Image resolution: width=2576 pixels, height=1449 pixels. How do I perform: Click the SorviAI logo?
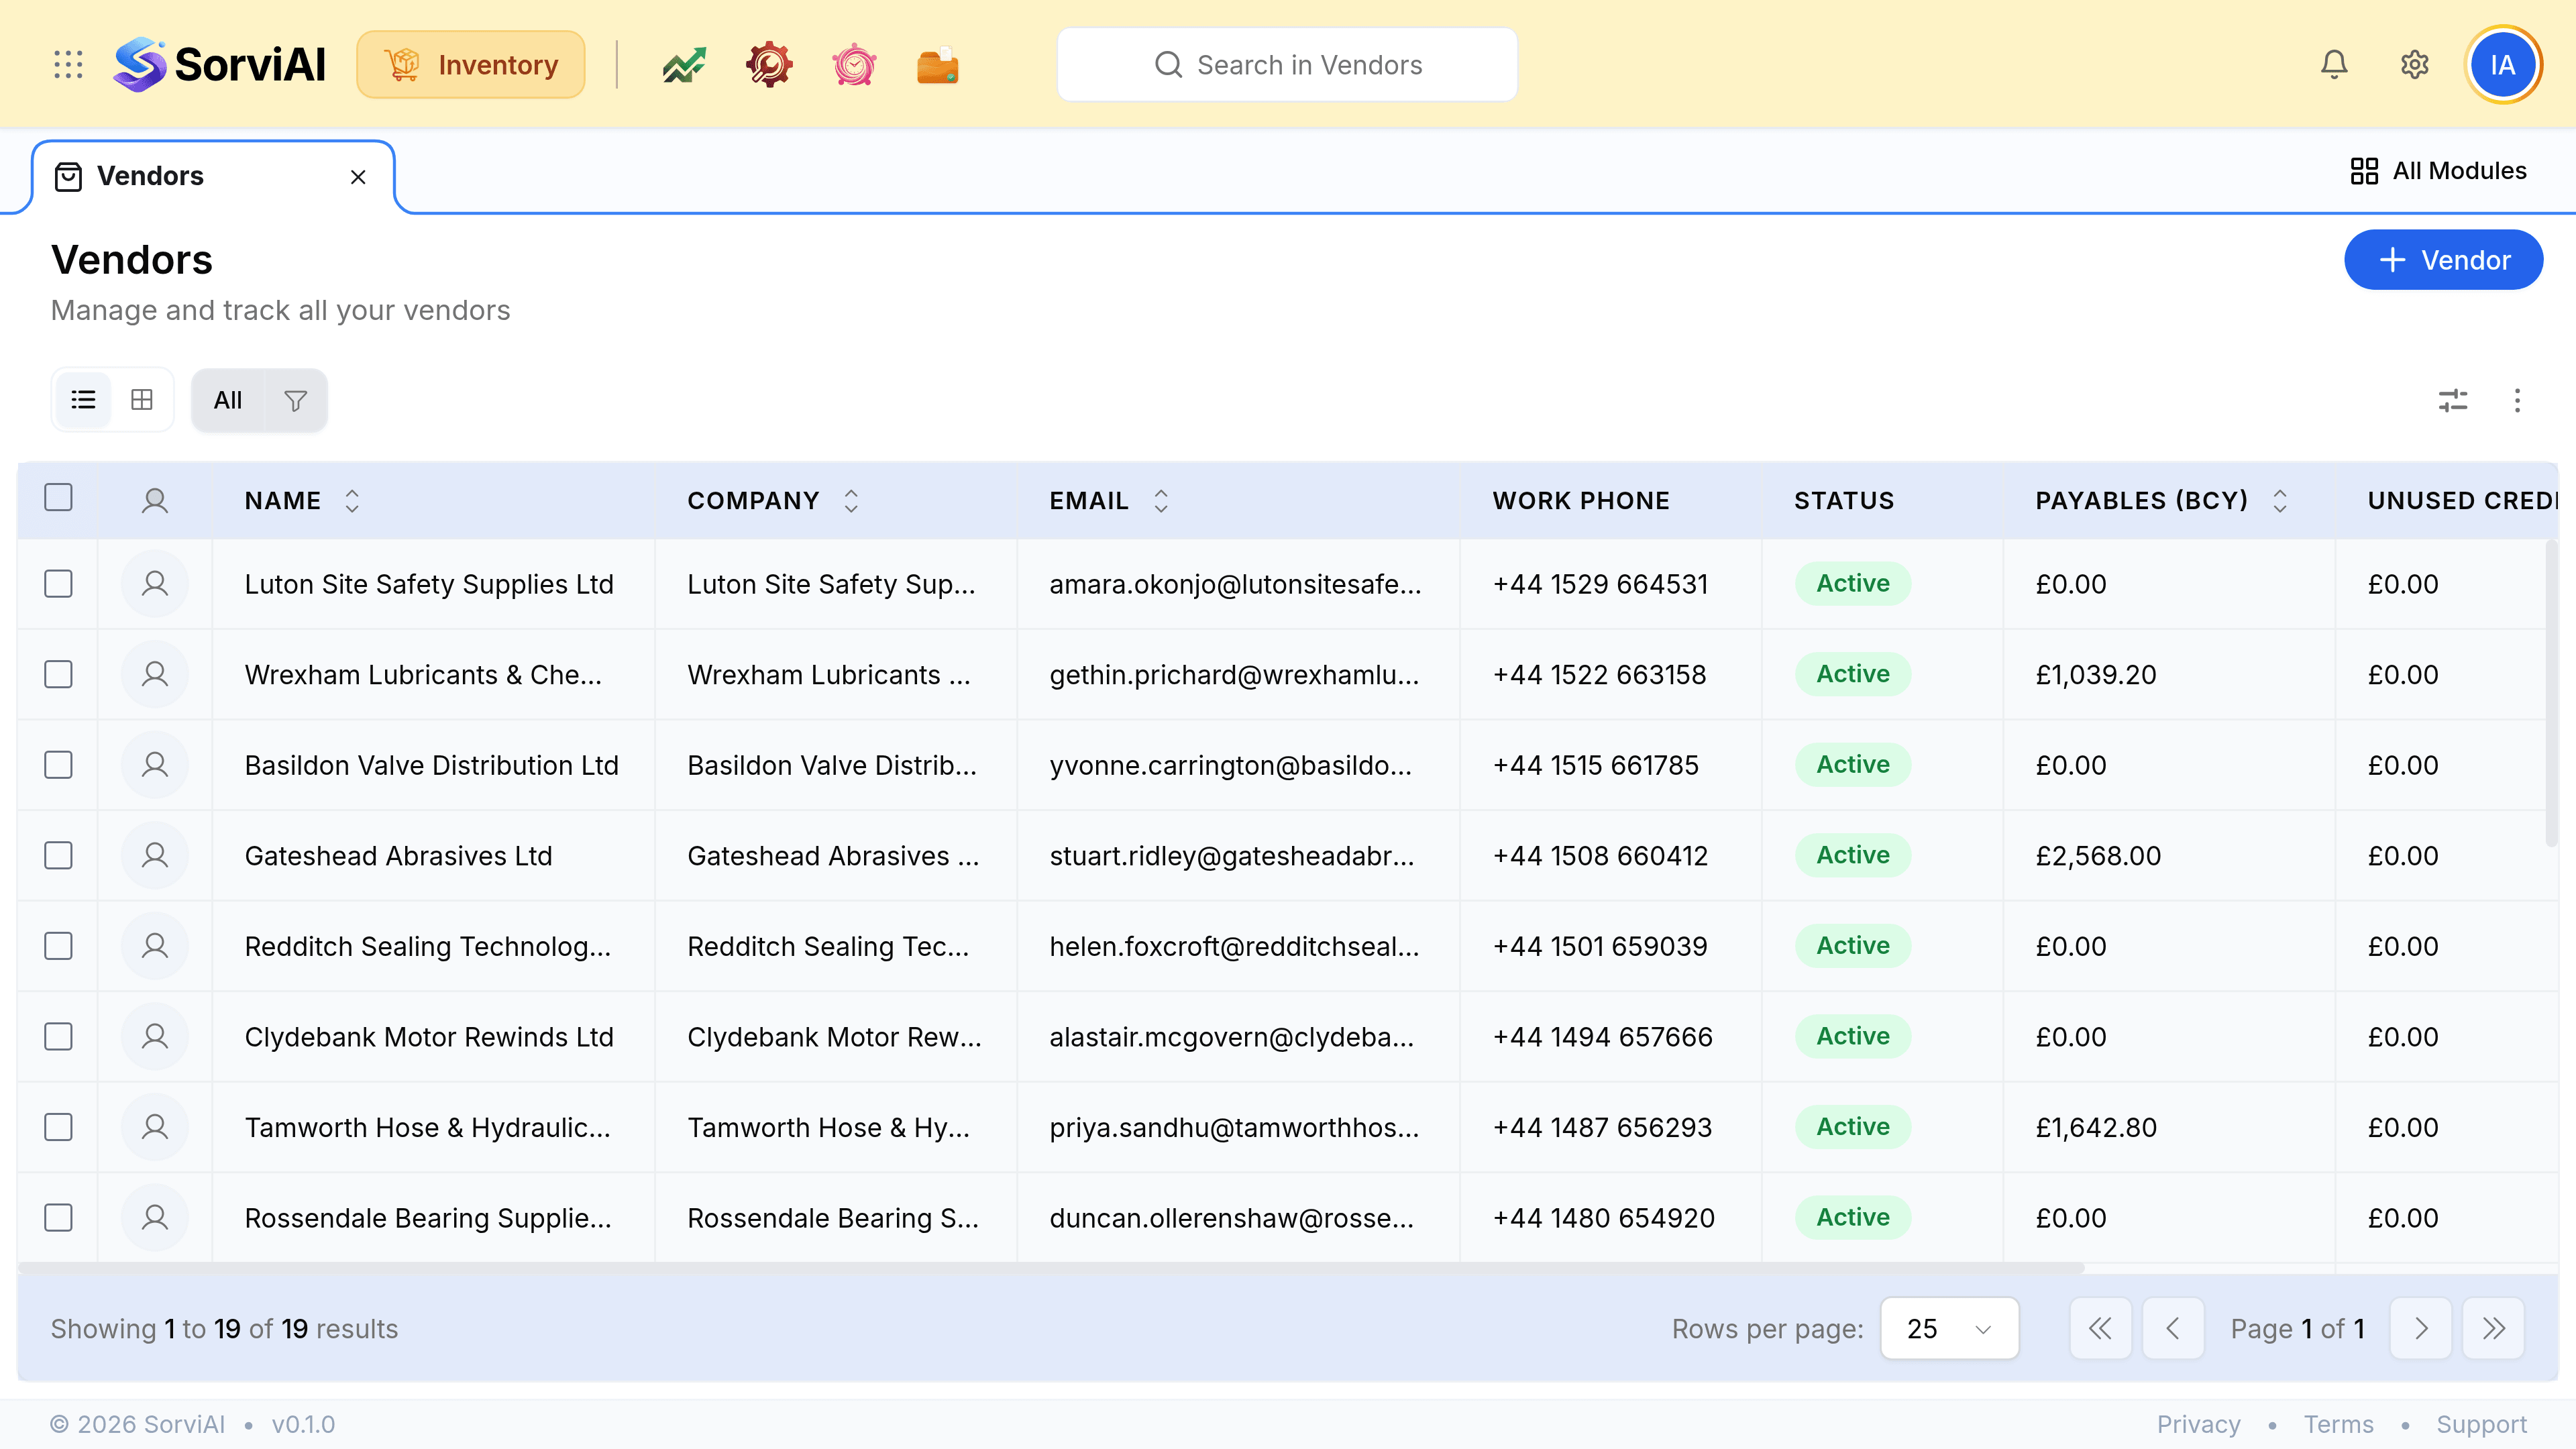click(x=219, y=65)
